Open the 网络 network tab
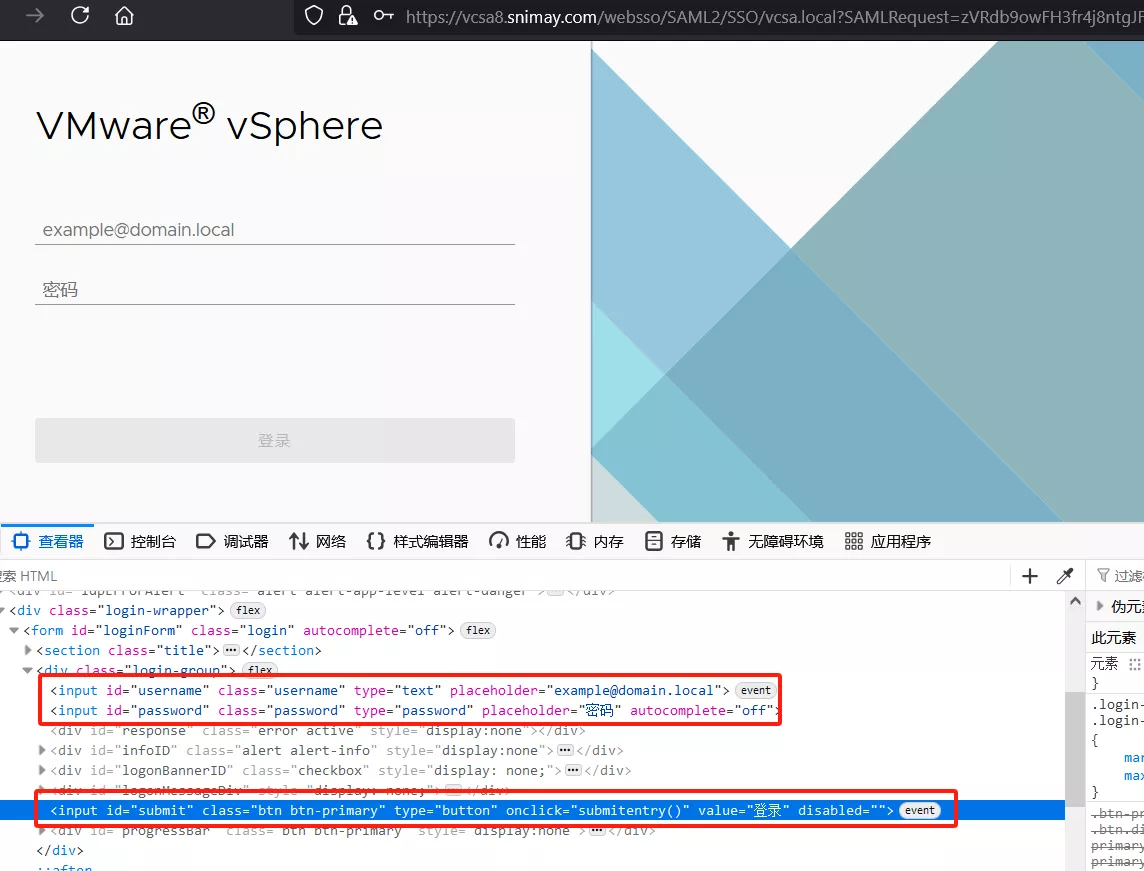This screenshot has width=1144, height=871. [x=317, y=541]
